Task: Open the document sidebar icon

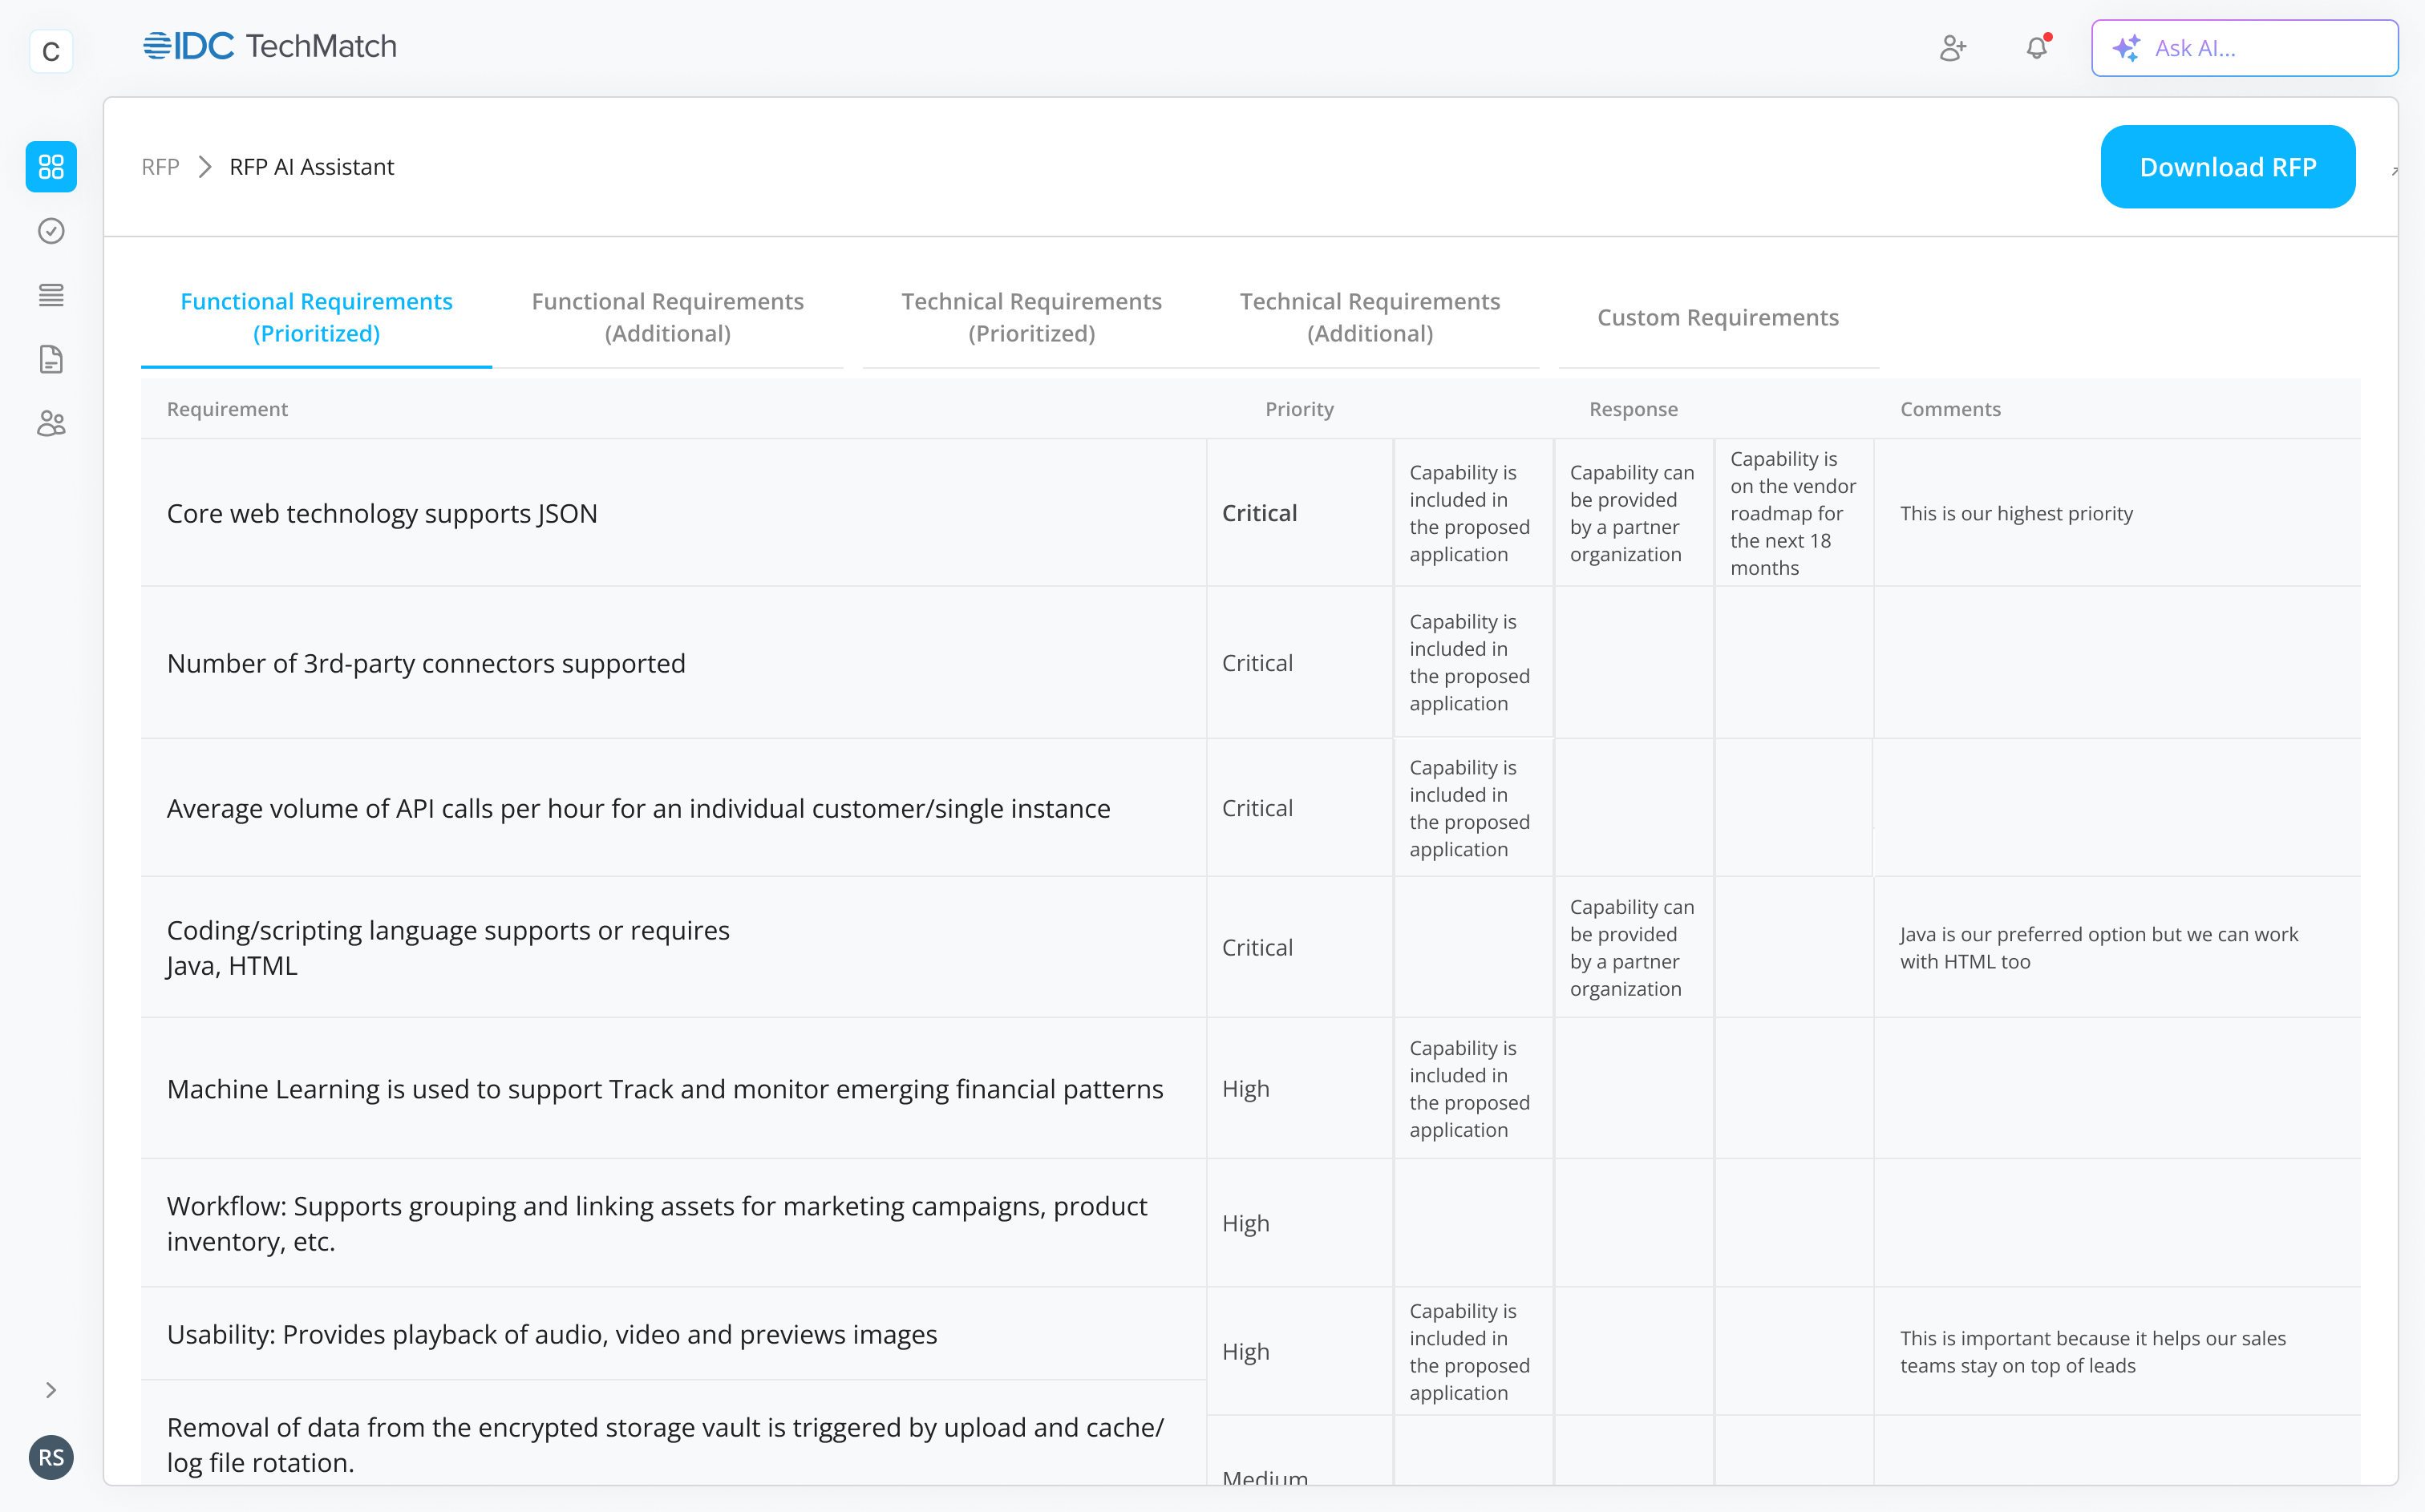Action: pyautogui.click(x=51, y=359)
